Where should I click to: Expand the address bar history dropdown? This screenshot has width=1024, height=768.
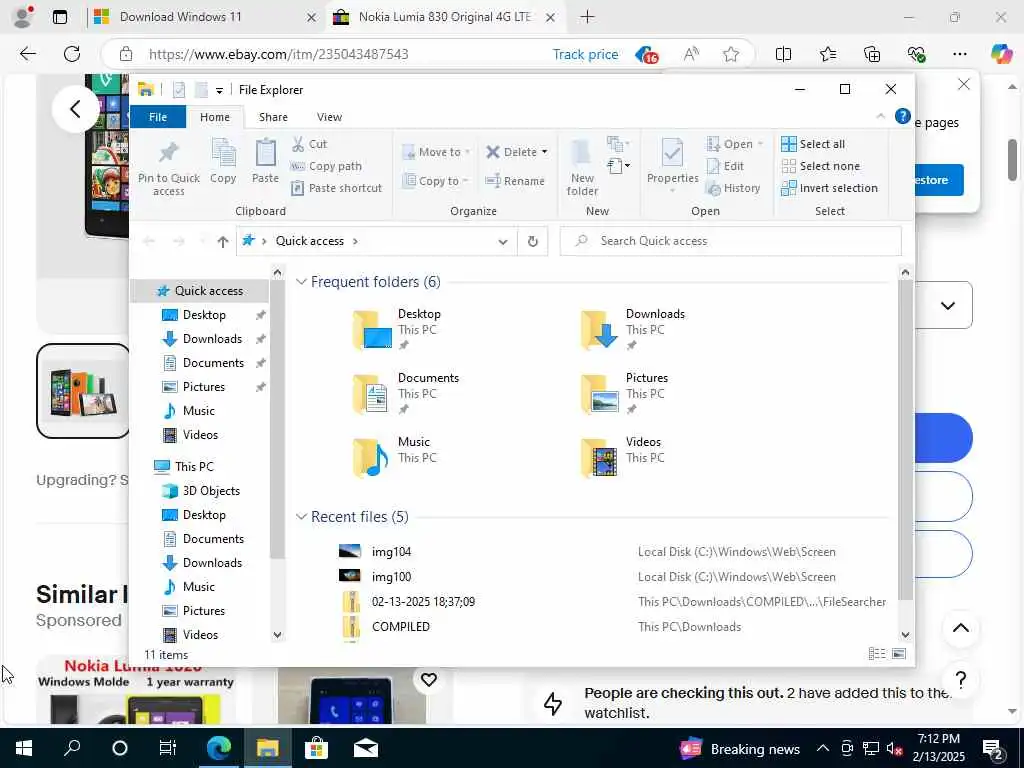pyautogui.click(x=503, y=242)
